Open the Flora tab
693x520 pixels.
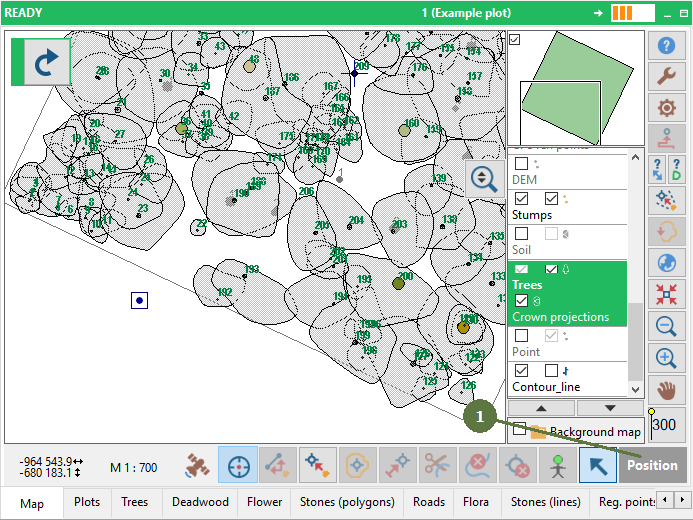476,502
